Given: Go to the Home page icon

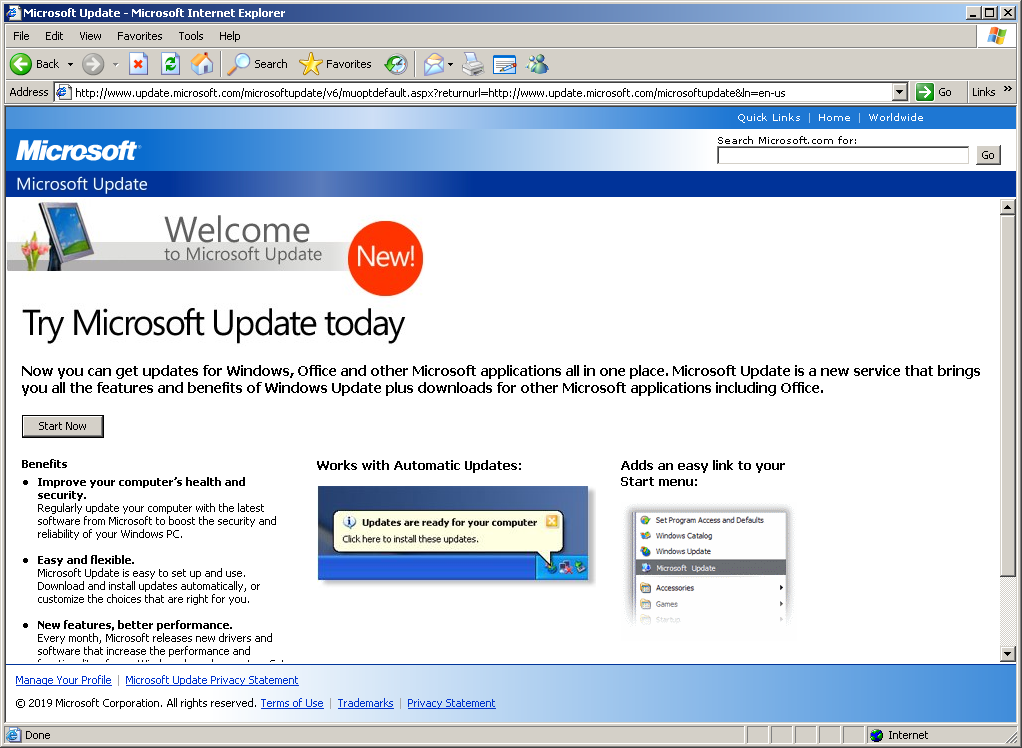Looking at the screenshot, I should (x=202, y=64).
